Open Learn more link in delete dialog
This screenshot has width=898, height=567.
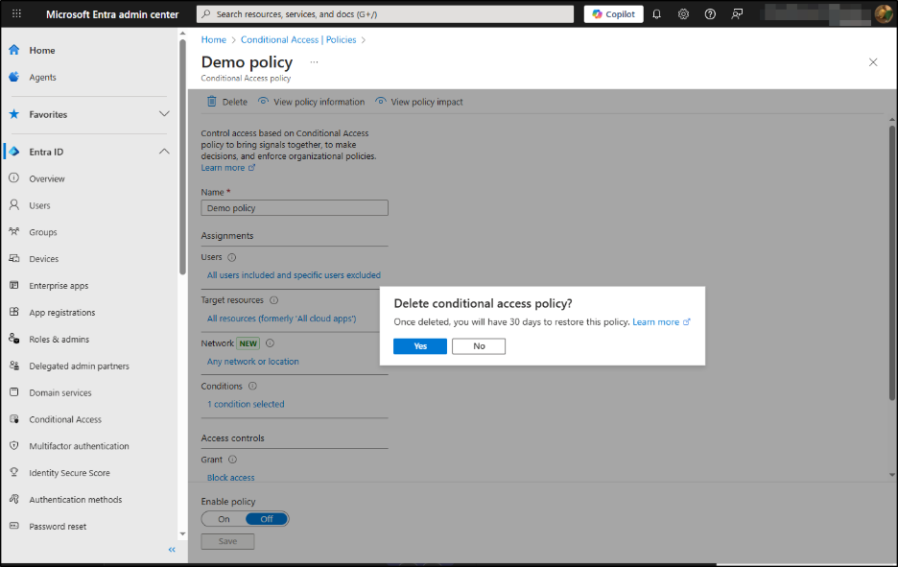(661, 322)
